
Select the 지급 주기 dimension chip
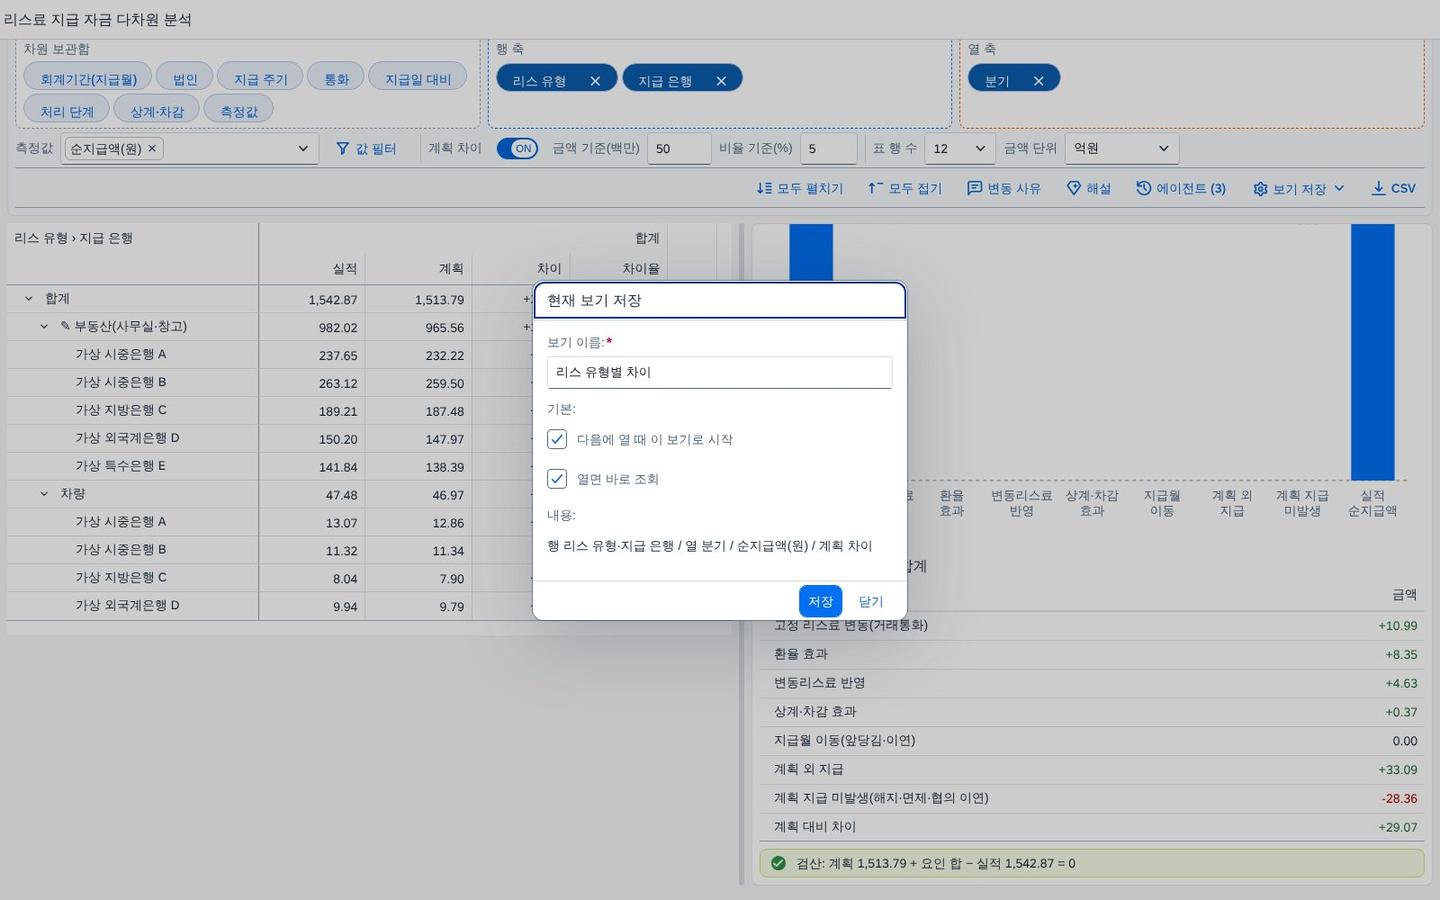point(260,79)
